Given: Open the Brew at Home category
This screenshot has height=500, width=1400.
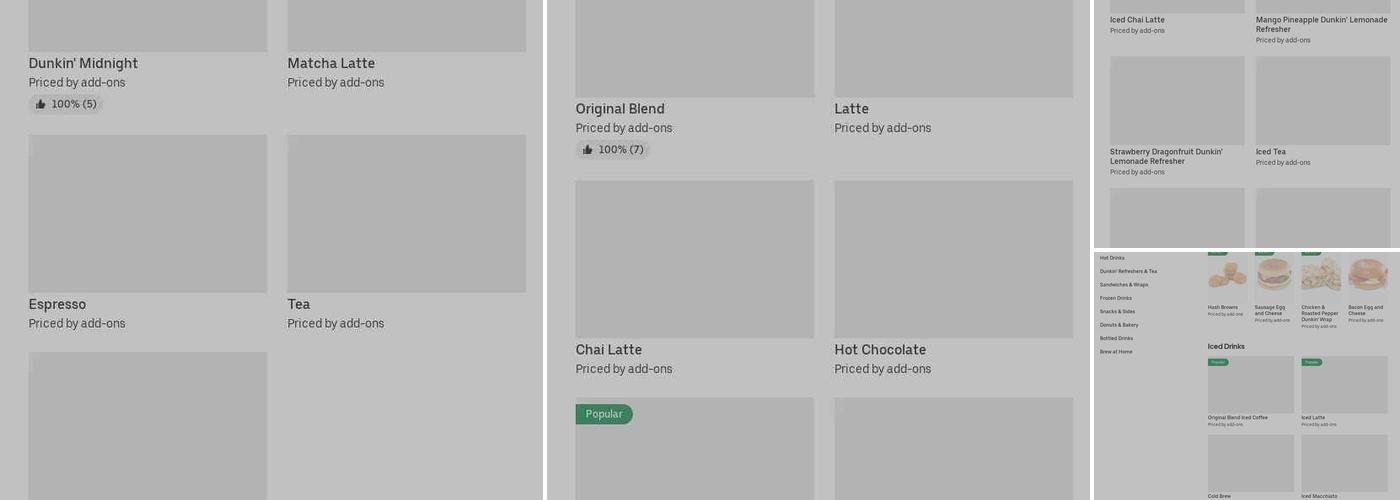Looking at the screenshot, I should [1116, 352].
